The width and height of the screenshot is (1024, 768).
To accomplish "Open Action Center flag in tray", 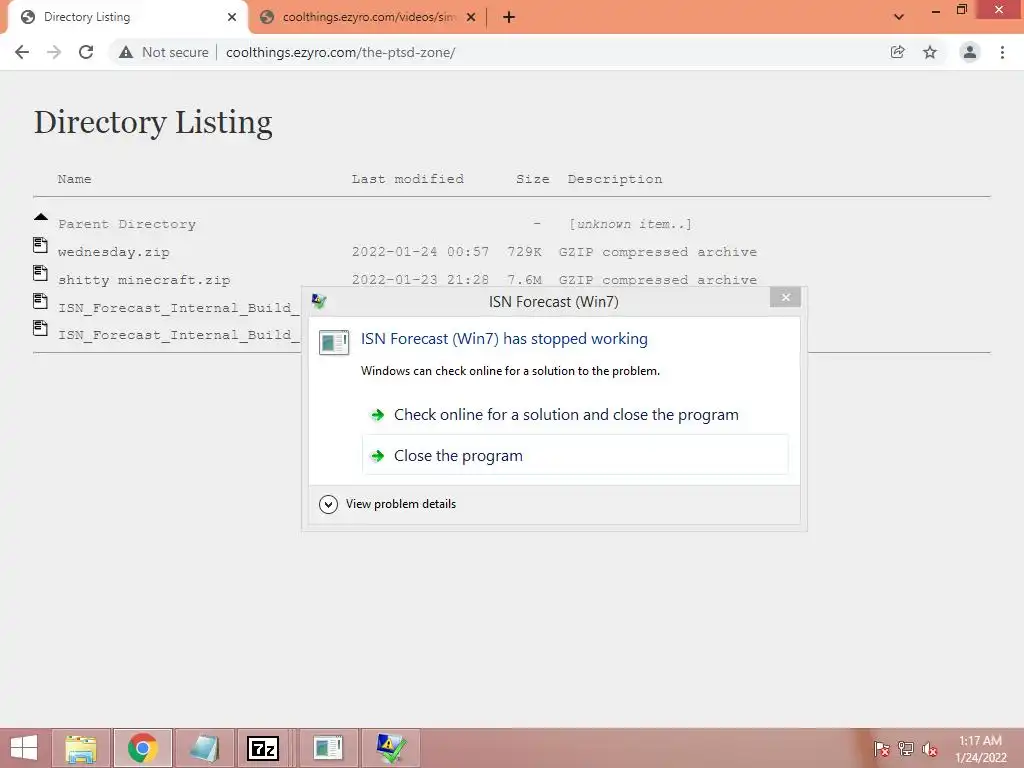I will (x=881, y=748).
